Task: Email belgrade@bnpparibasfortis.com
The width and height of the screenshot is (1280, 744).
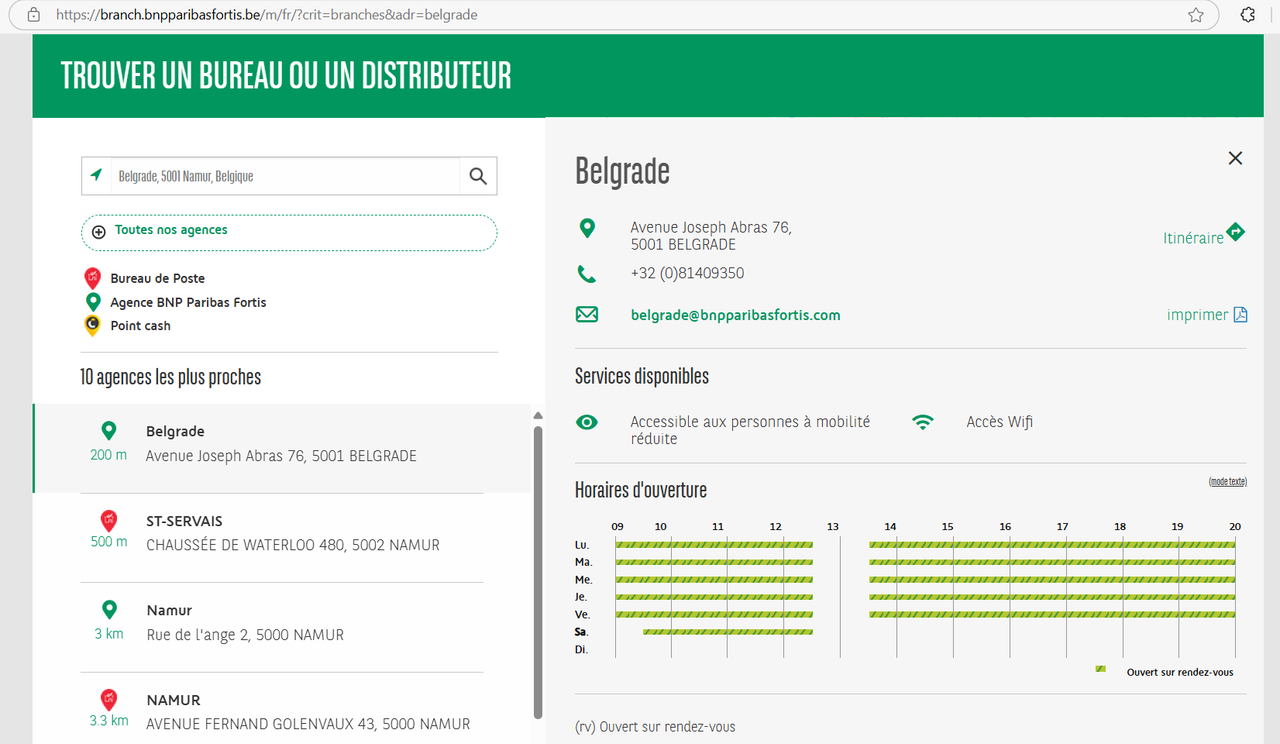Action: [x=735, y=315]
